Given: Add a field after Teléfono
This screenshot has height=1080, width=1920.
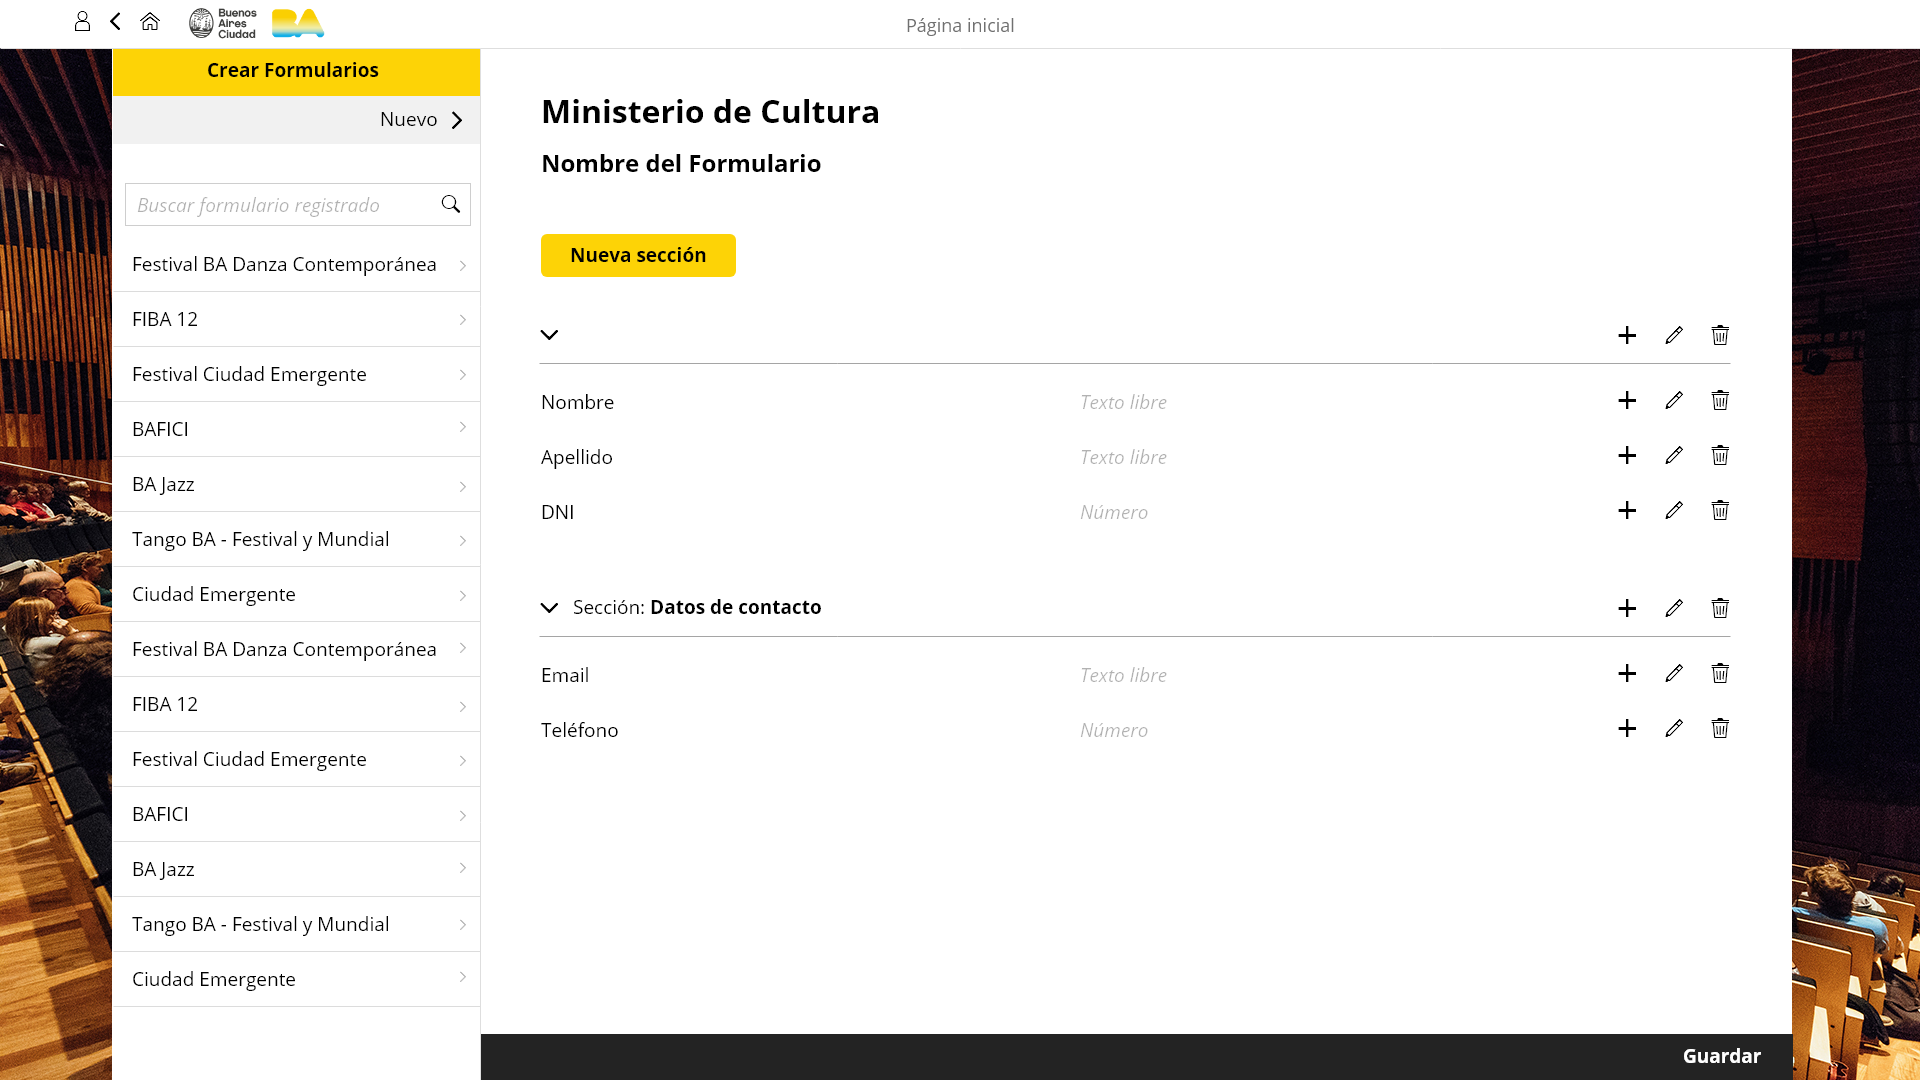Looking at the screenshot, I should point(1627,728).
